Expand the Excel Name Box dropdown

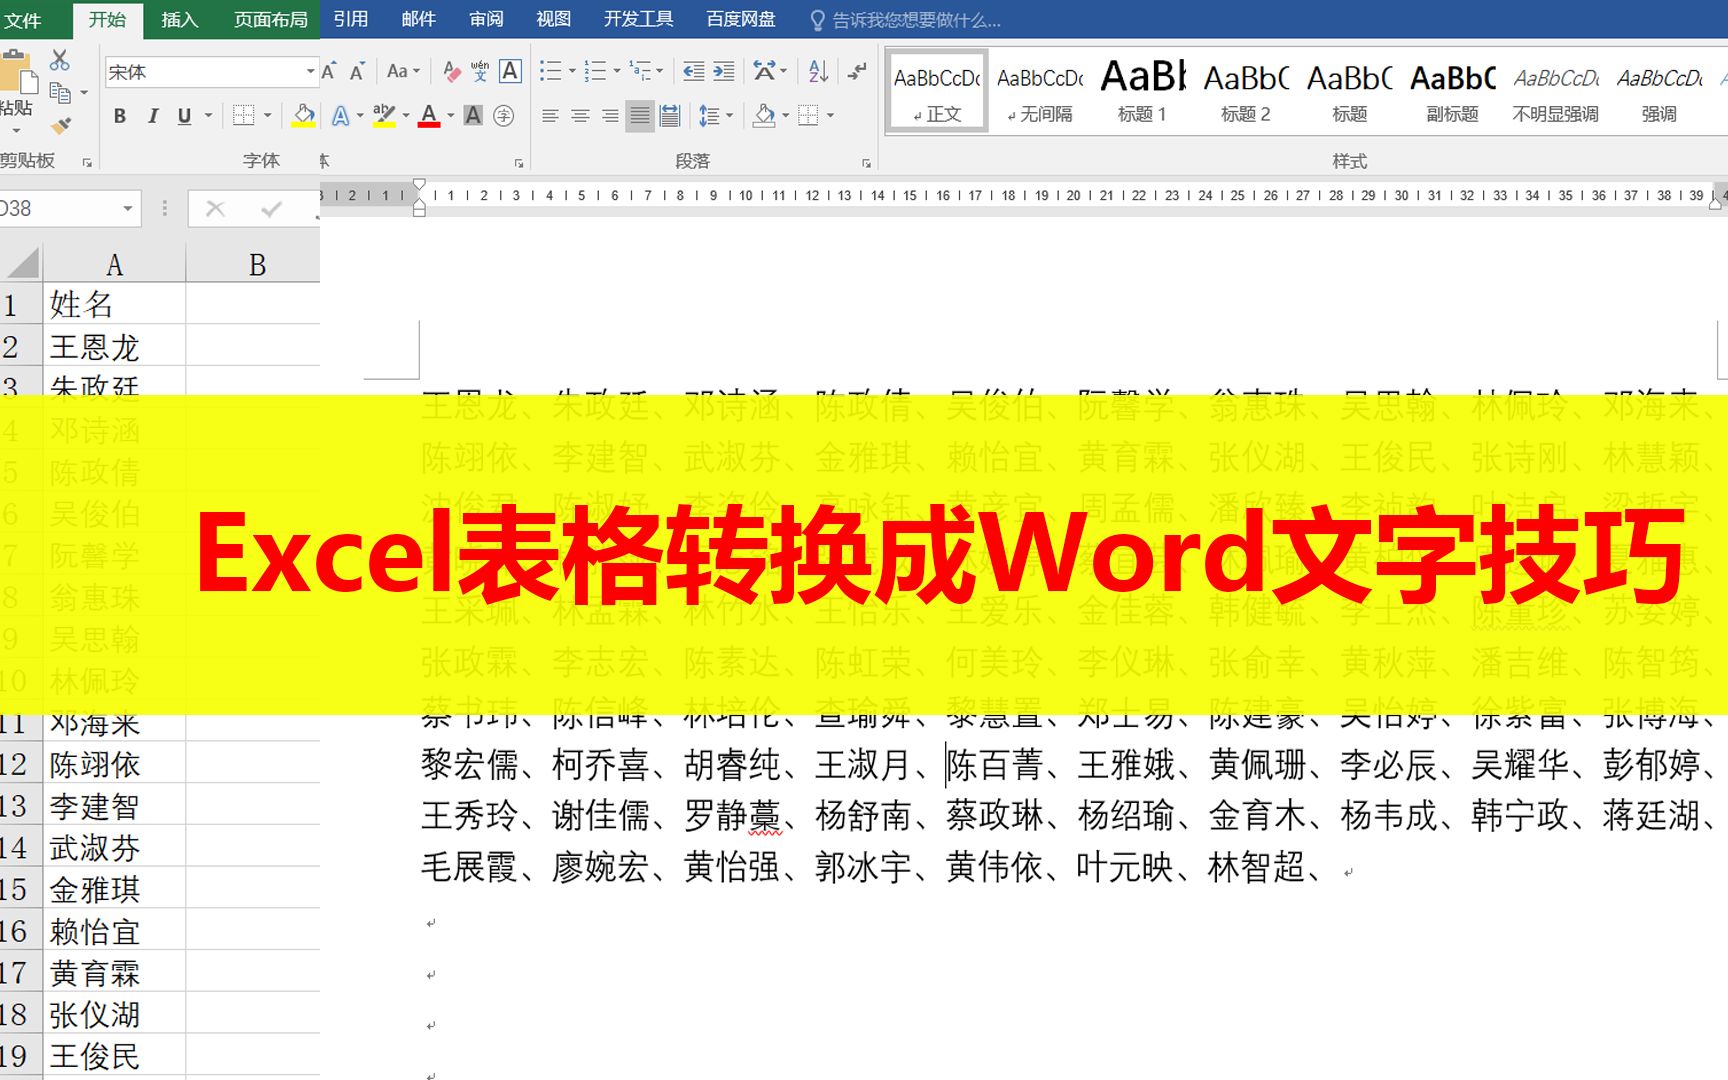pos(128,209)
